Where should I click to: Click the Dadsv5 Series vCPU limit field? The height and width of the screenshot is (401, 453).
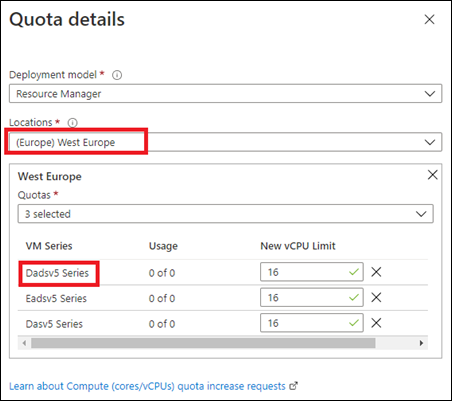(x=311, y=272)
